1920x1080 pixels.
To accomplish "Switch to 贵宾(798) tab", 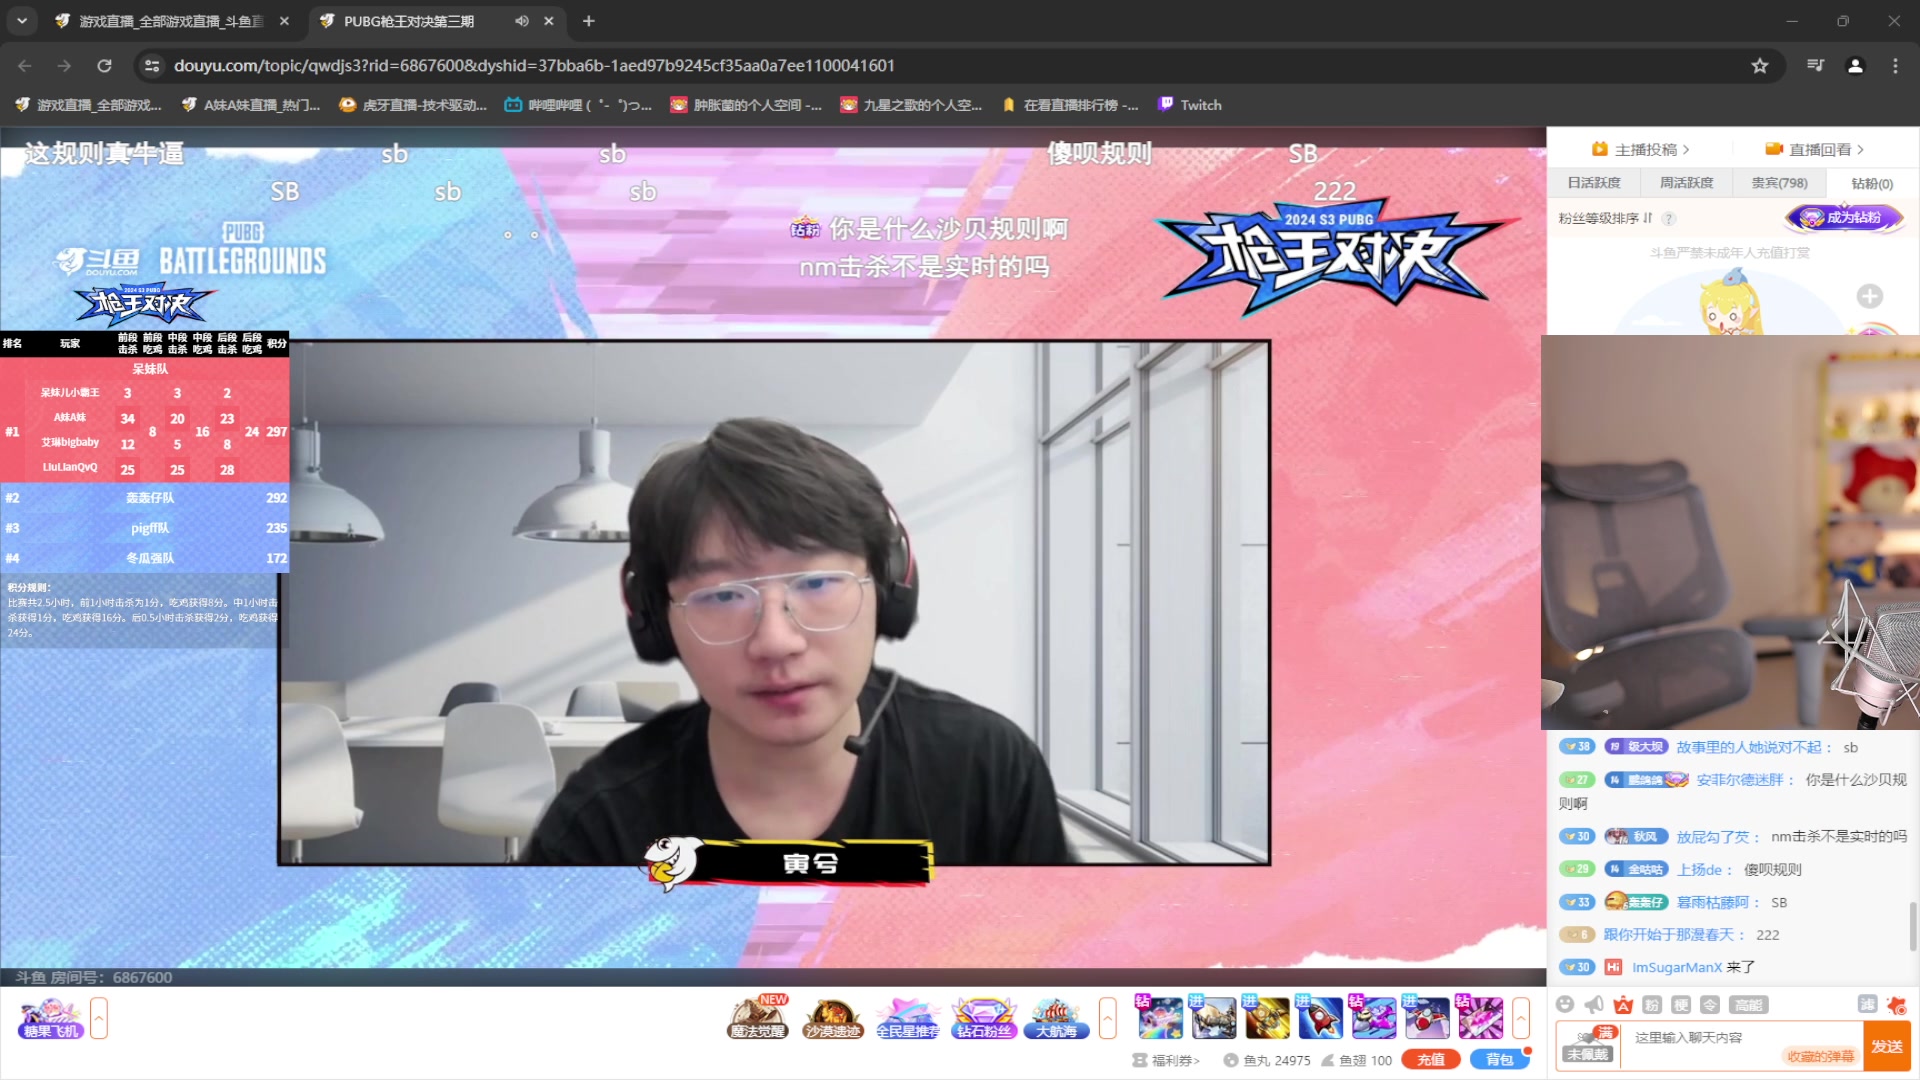I will click(x=1779, y=183).
